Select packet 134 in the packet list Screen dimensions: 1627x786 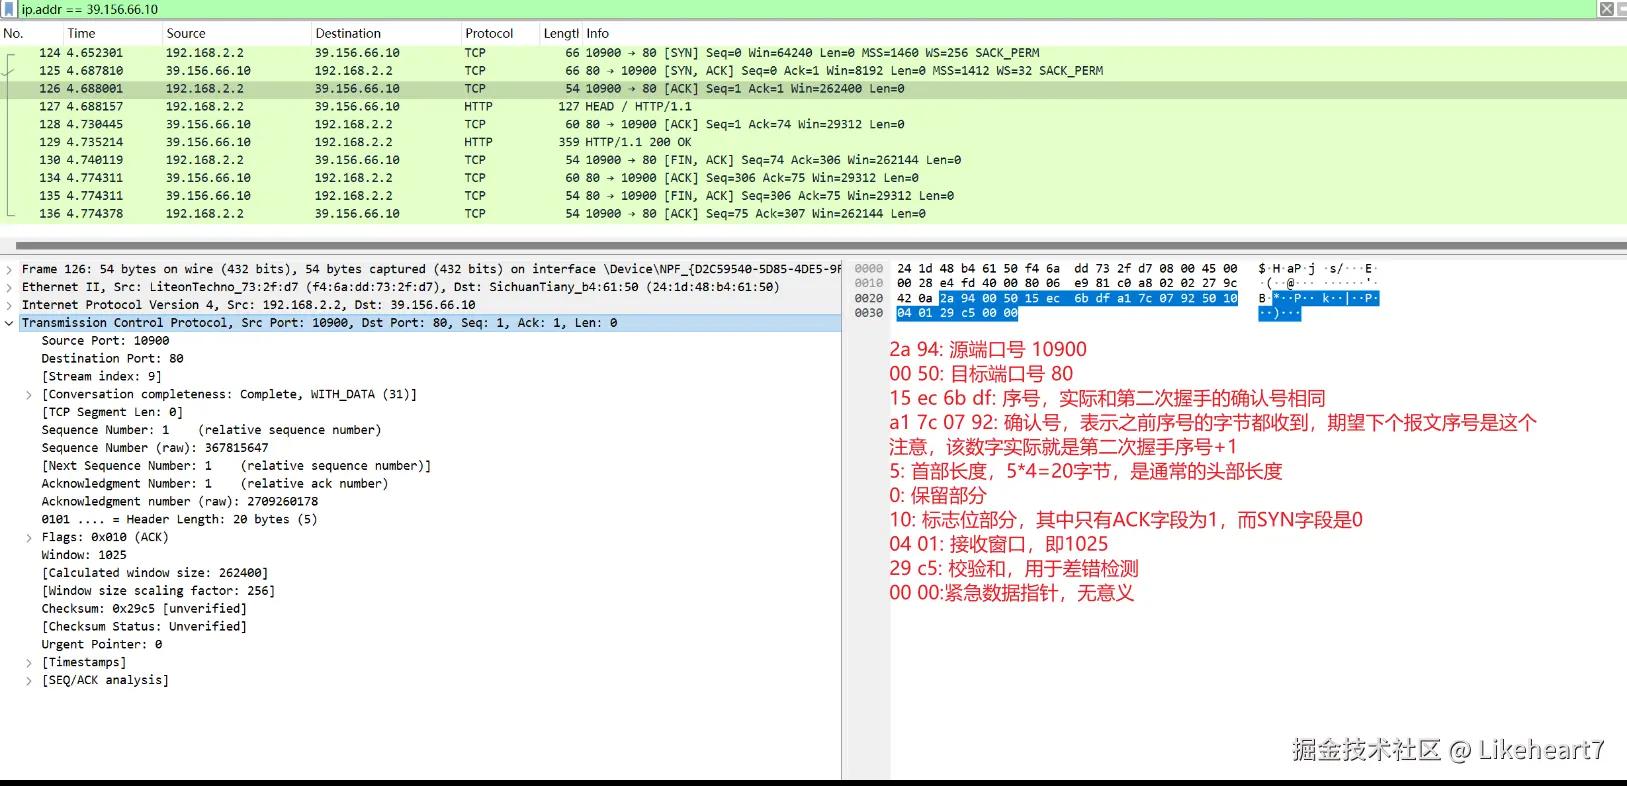[813, 178]
